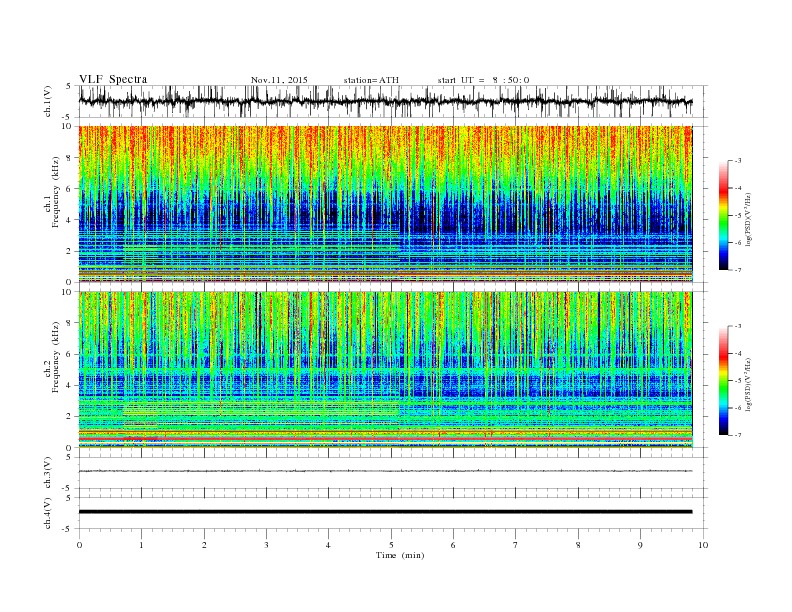The height and width of the screenshot is (612, 792).
Task: Click the "6" tick on the time axis
Action: [453, 545]
